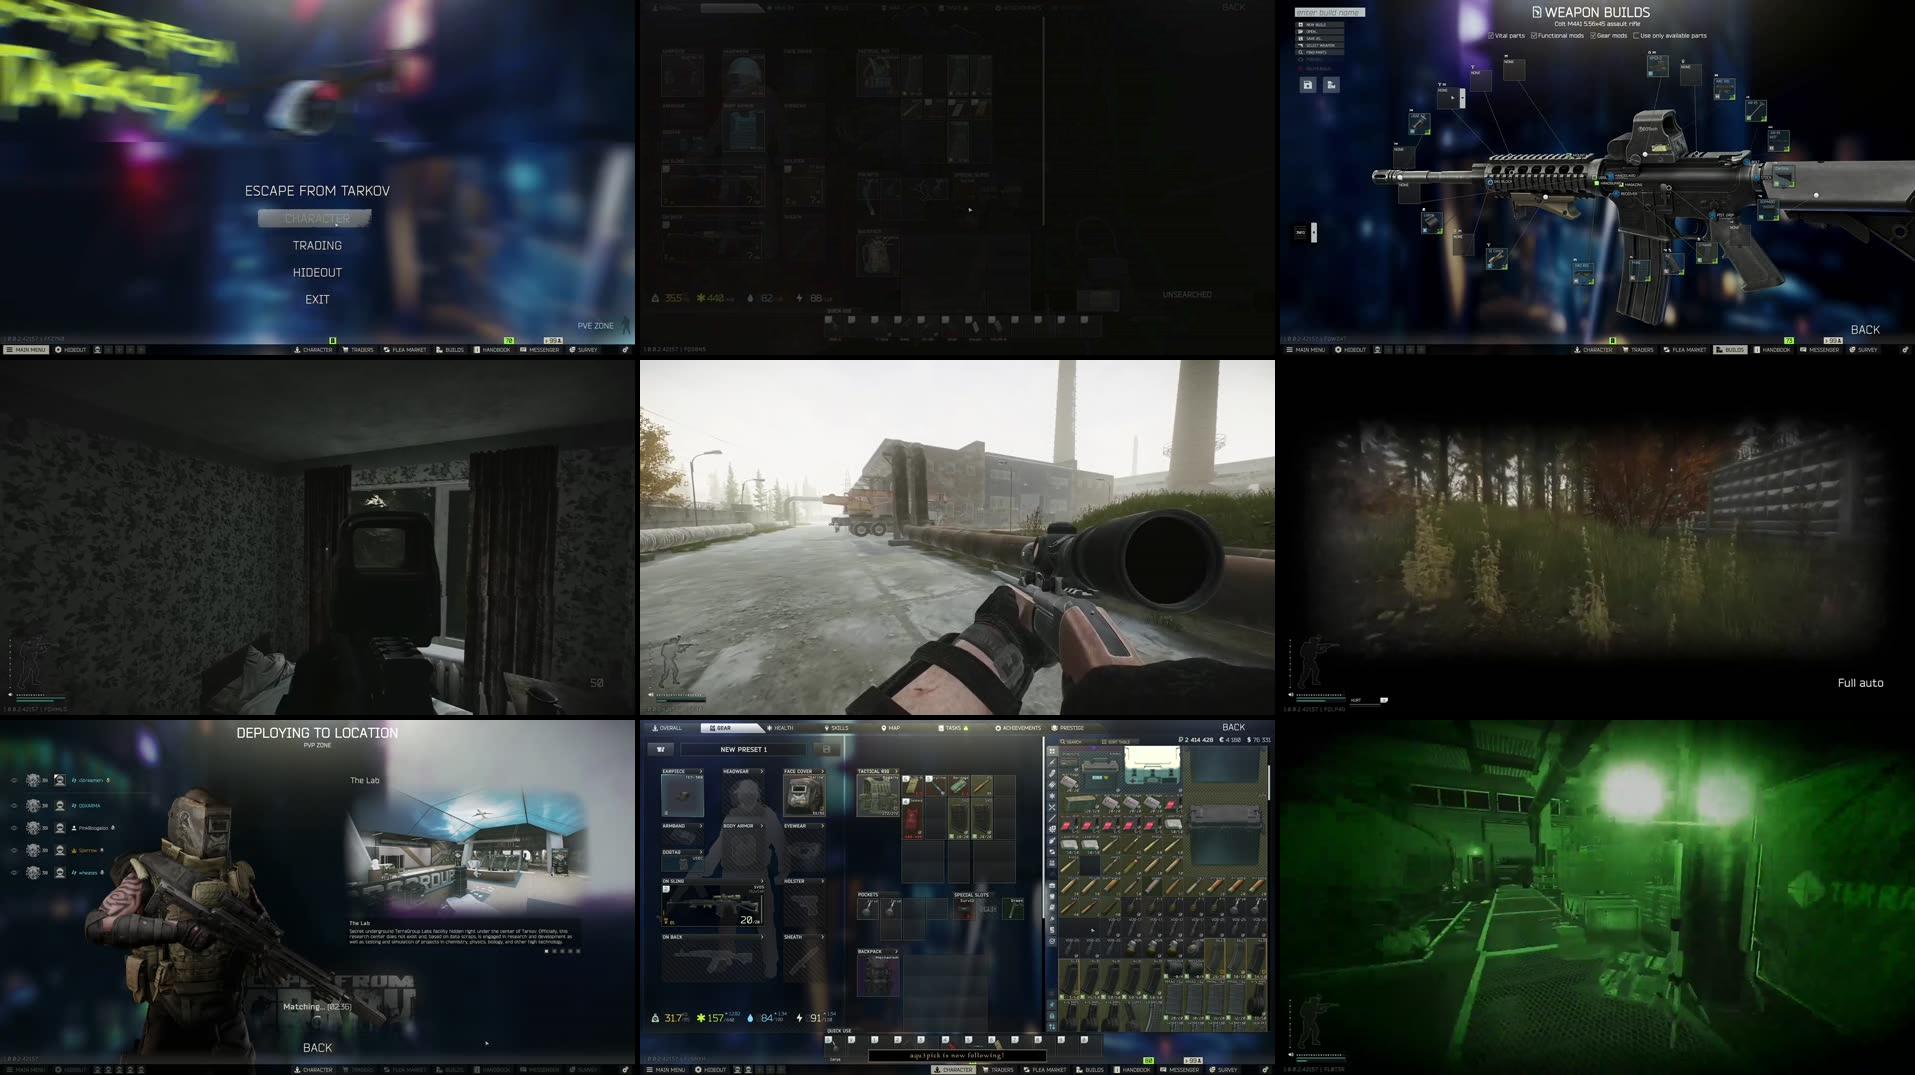Image resolution: width=1915 pixels, height=1075 pixels.
Task: Expand the HEADWEAR slot arrow
Action: point(762,771)
